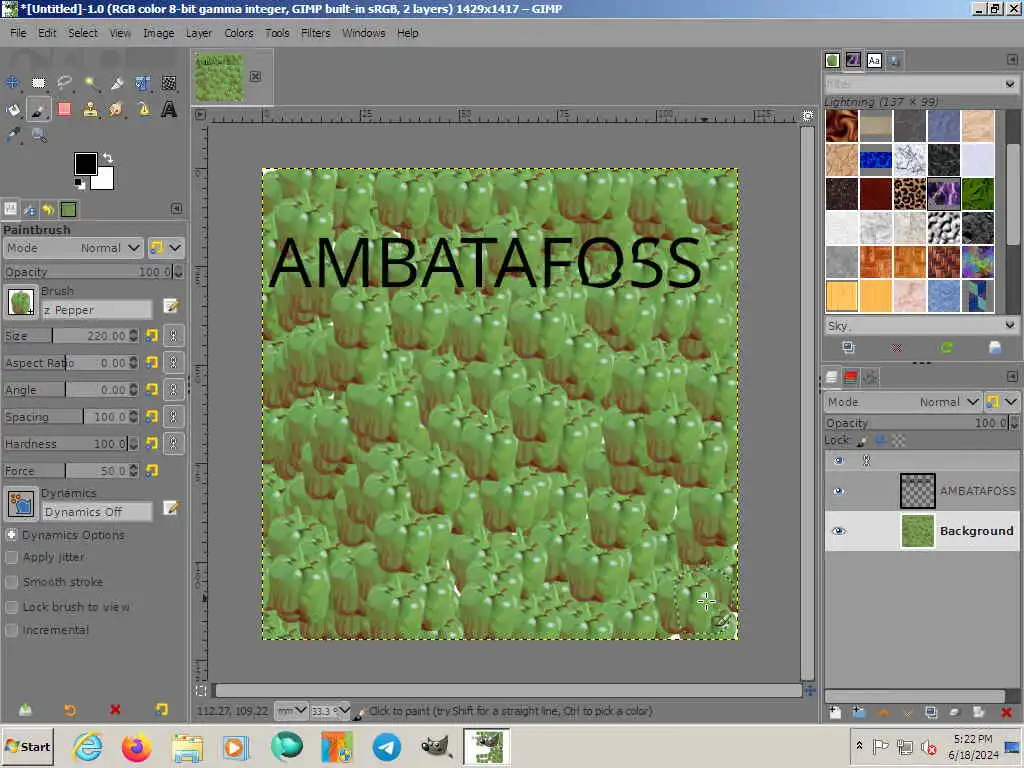Delete the selected pattern
Viewport: 1024px width, 768px height.
pos(897,347)
